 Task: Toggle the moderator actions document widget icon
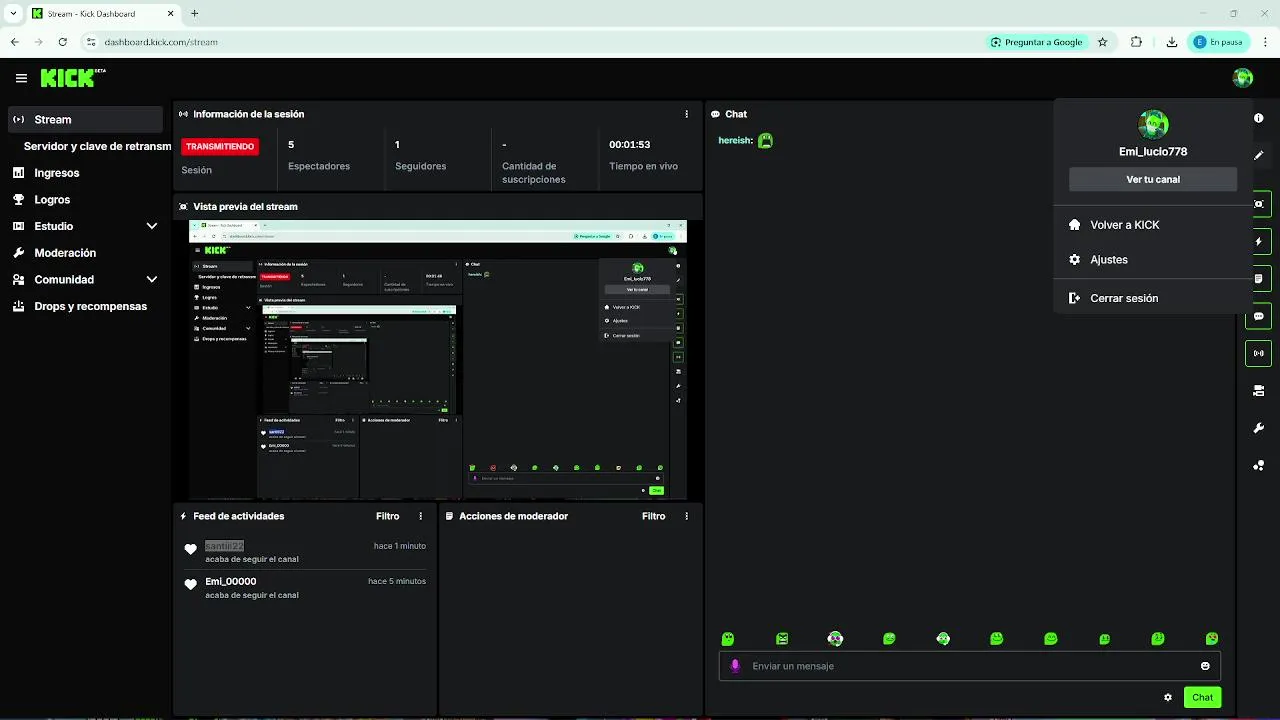pyautogui.click(x=1258, y=279)
